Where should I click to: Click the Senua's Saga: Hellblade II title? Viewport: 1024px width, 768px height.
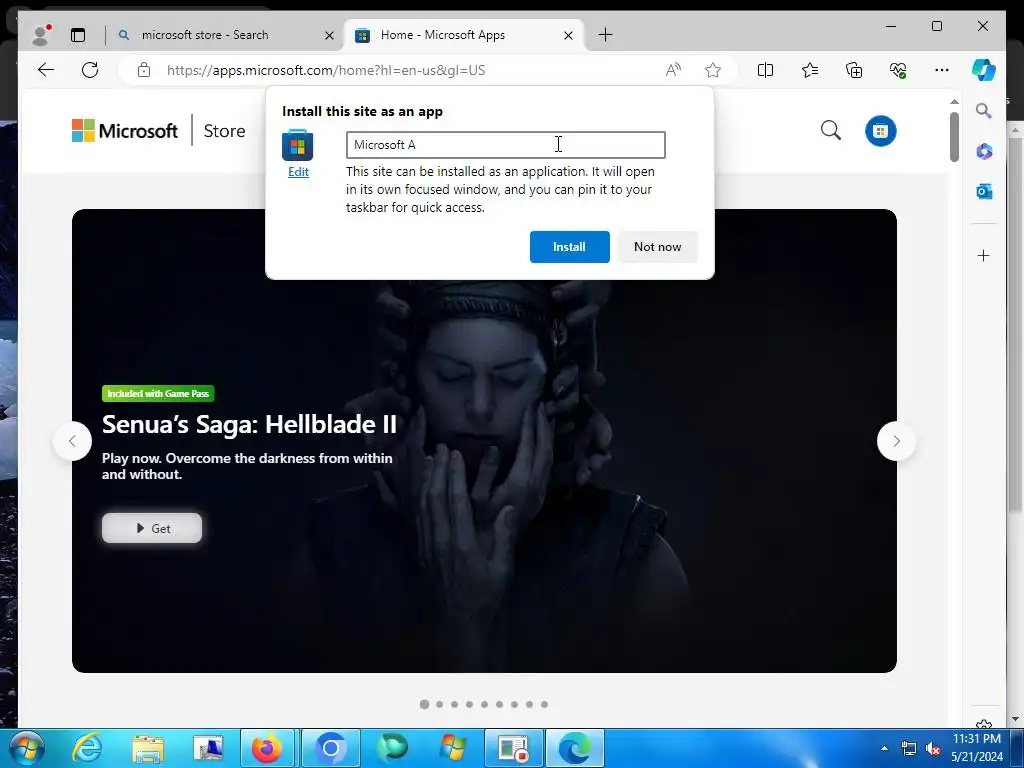pos(249,424)
